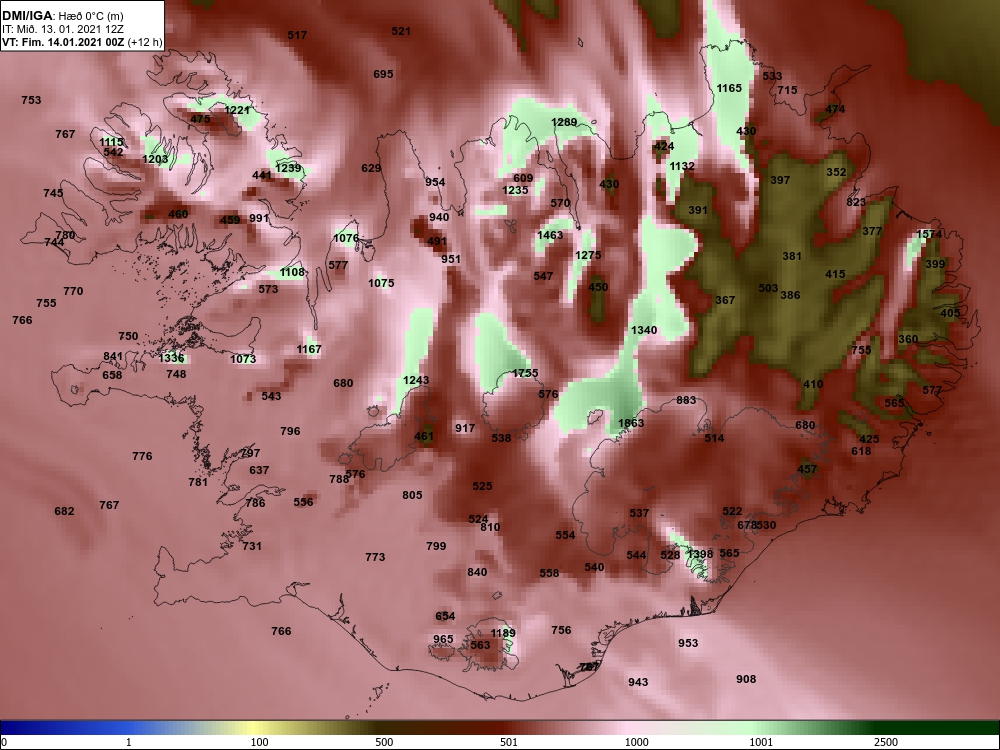Viewport: 1000px width, 750px height.
Task: Click the map value "1073"
Action: [x=243, y=359]
